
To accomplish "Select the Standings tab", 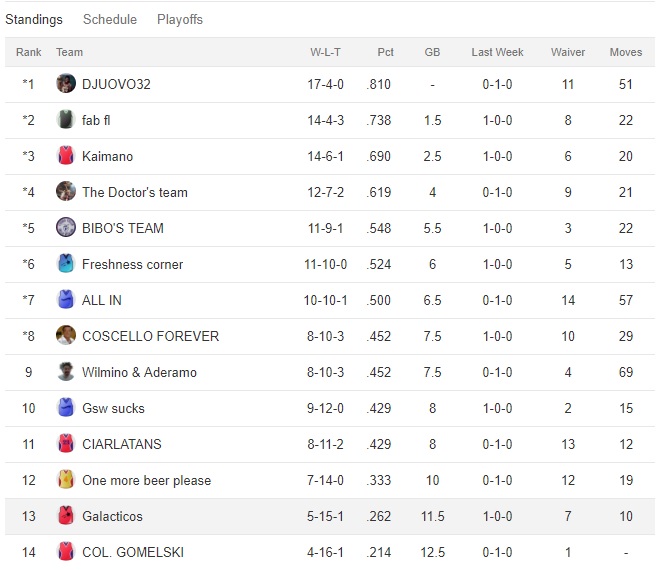I will [x=34, y=20].
